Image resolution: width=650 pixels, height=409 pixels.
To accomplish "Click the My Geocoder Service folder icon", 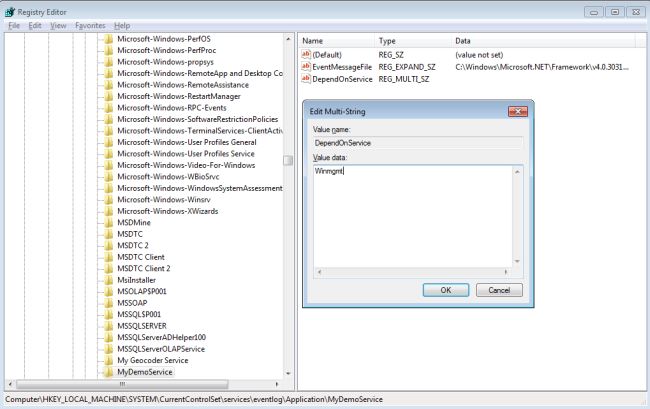I will click(109, 361).
